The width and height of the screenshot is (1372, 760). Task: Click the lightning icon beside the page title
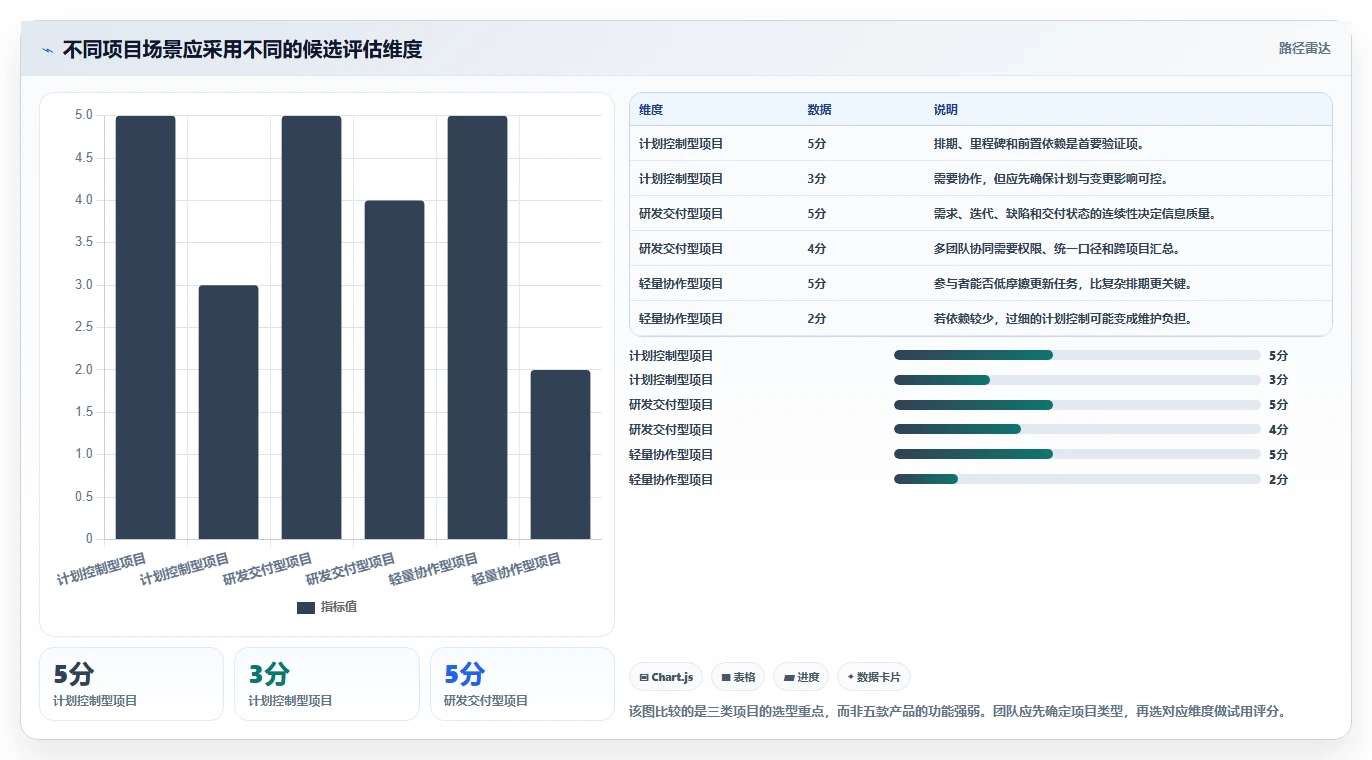[47, 50]
